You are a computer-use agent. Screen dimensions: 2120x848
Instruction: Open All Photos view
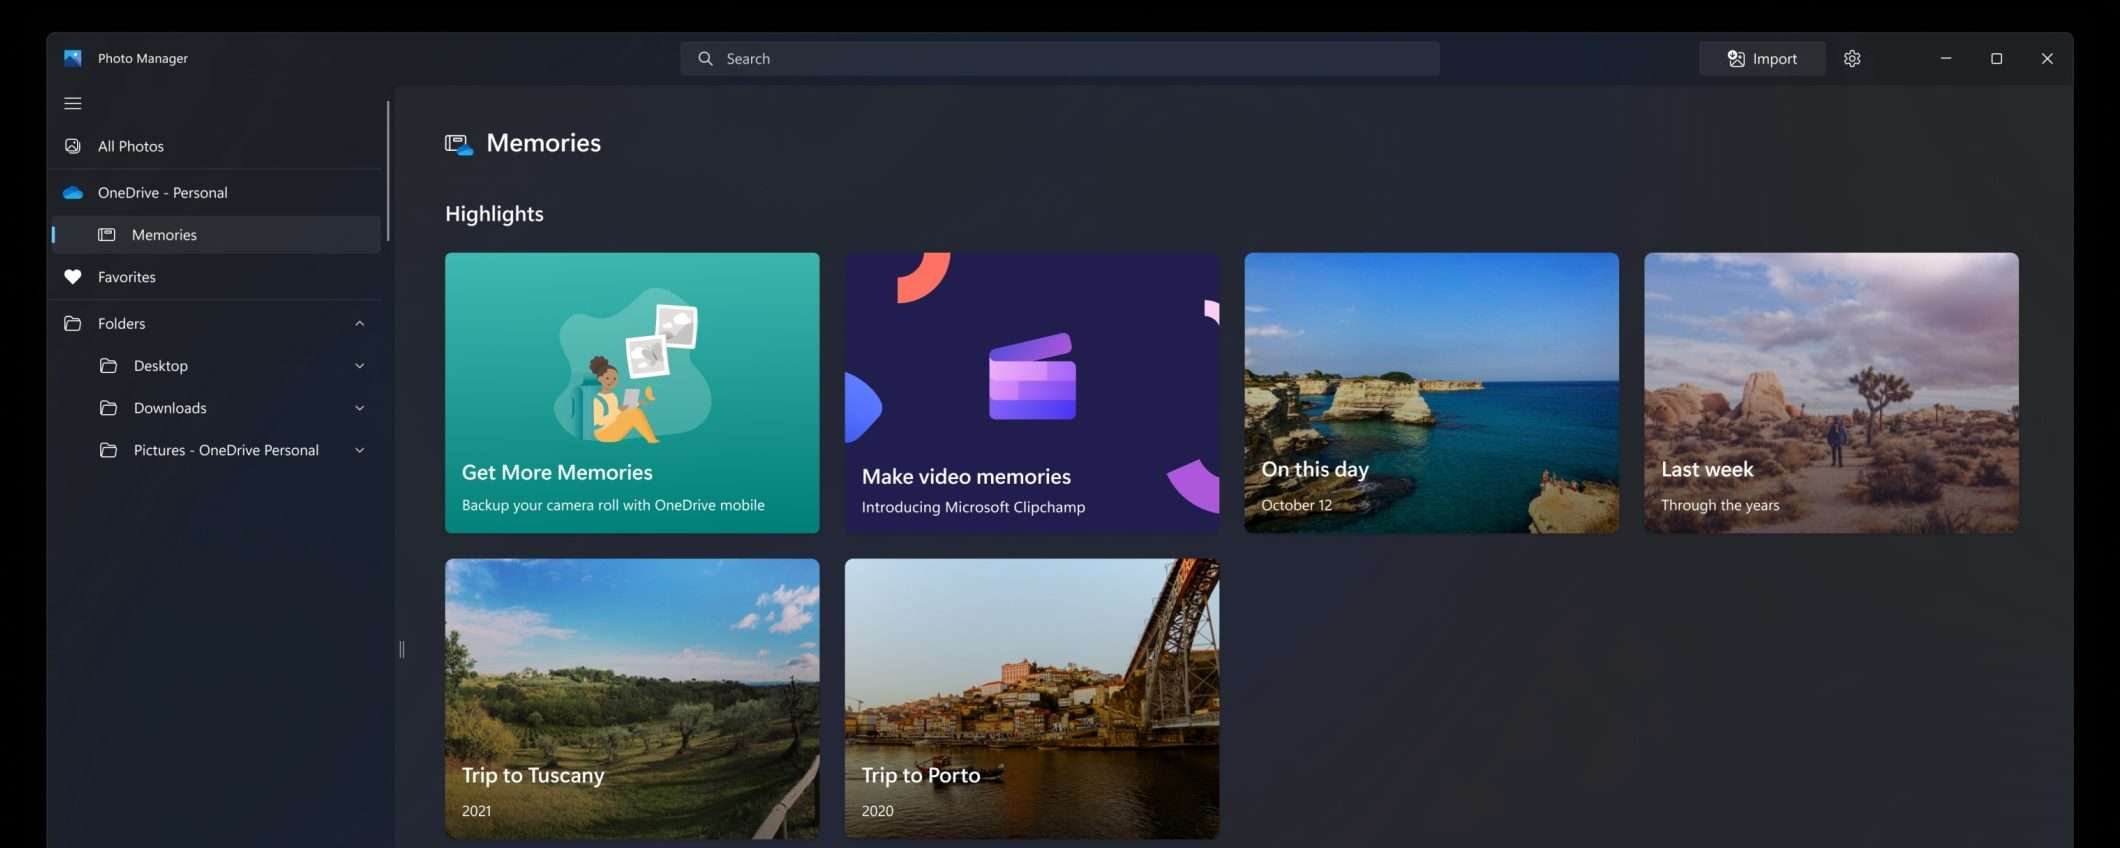(131, 146)
